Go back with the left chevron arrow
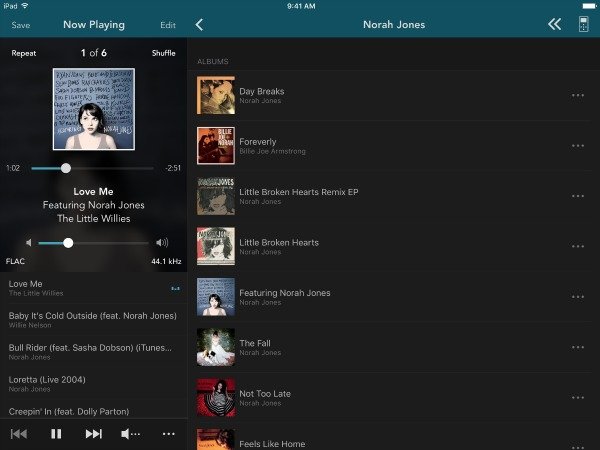The height and width of the screenshot is (450, 600). point(199,25)
